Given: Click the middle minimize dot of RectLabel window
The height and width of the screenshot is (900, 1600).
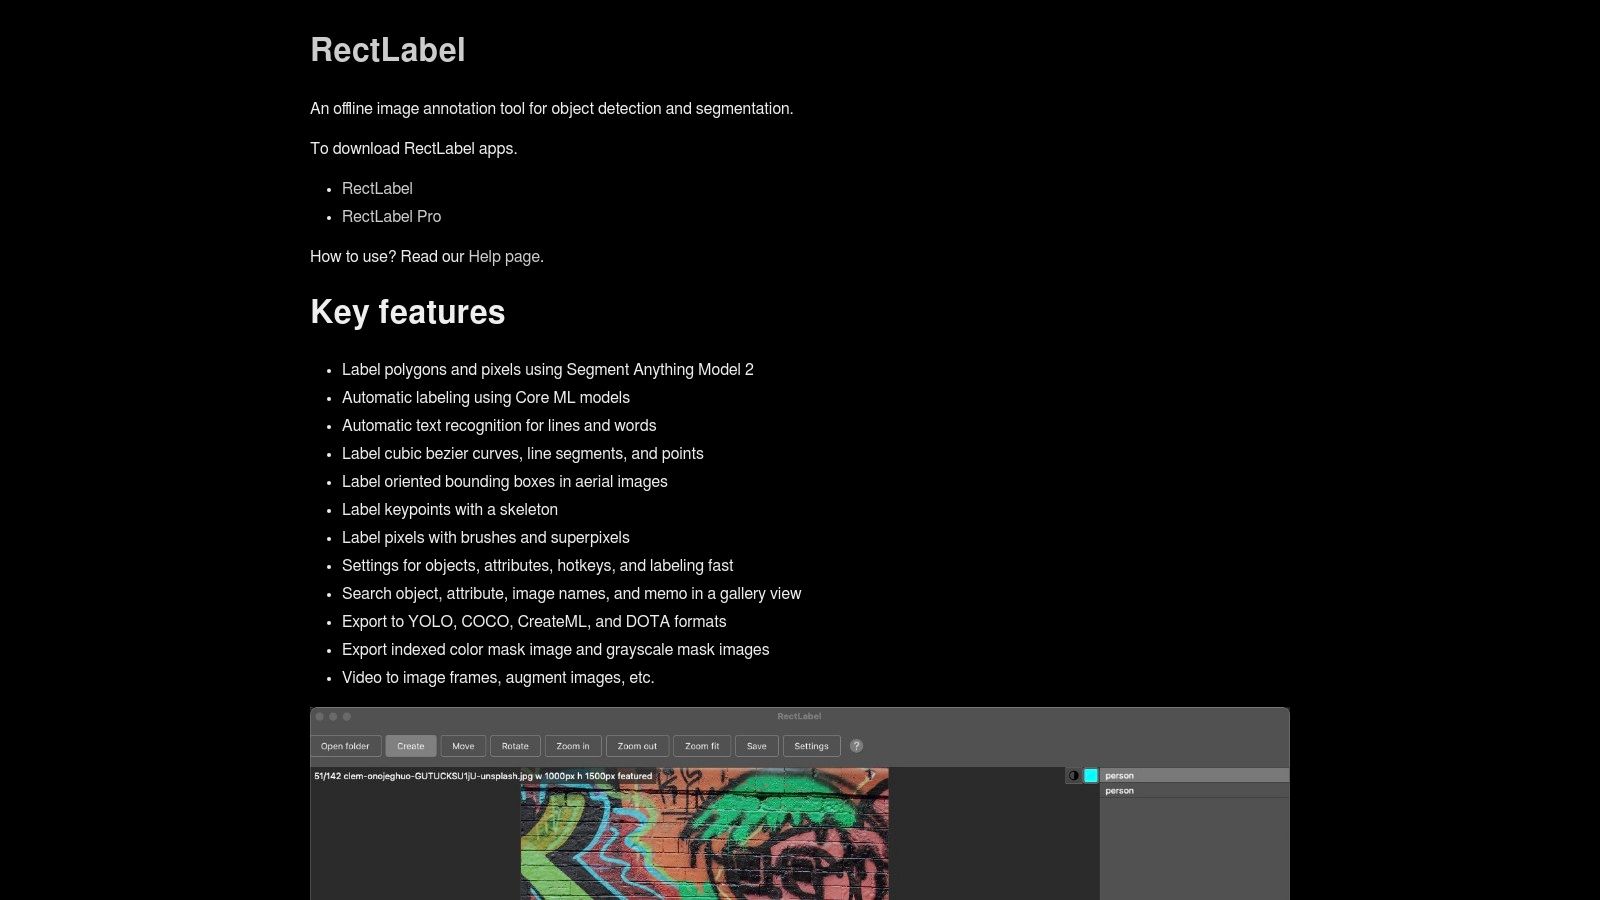Looking at the screenshot, I should point(333,716).
